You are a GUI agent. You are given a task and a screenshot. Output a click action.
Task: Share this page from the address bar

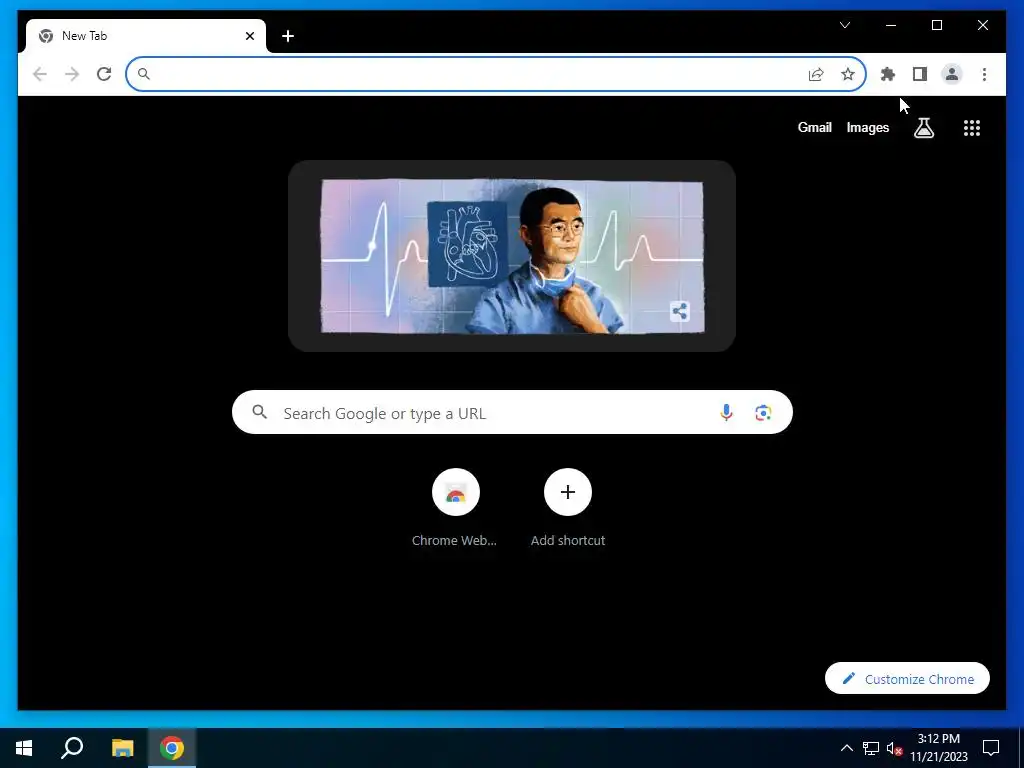pyautogui.click(x=816, y=74)
